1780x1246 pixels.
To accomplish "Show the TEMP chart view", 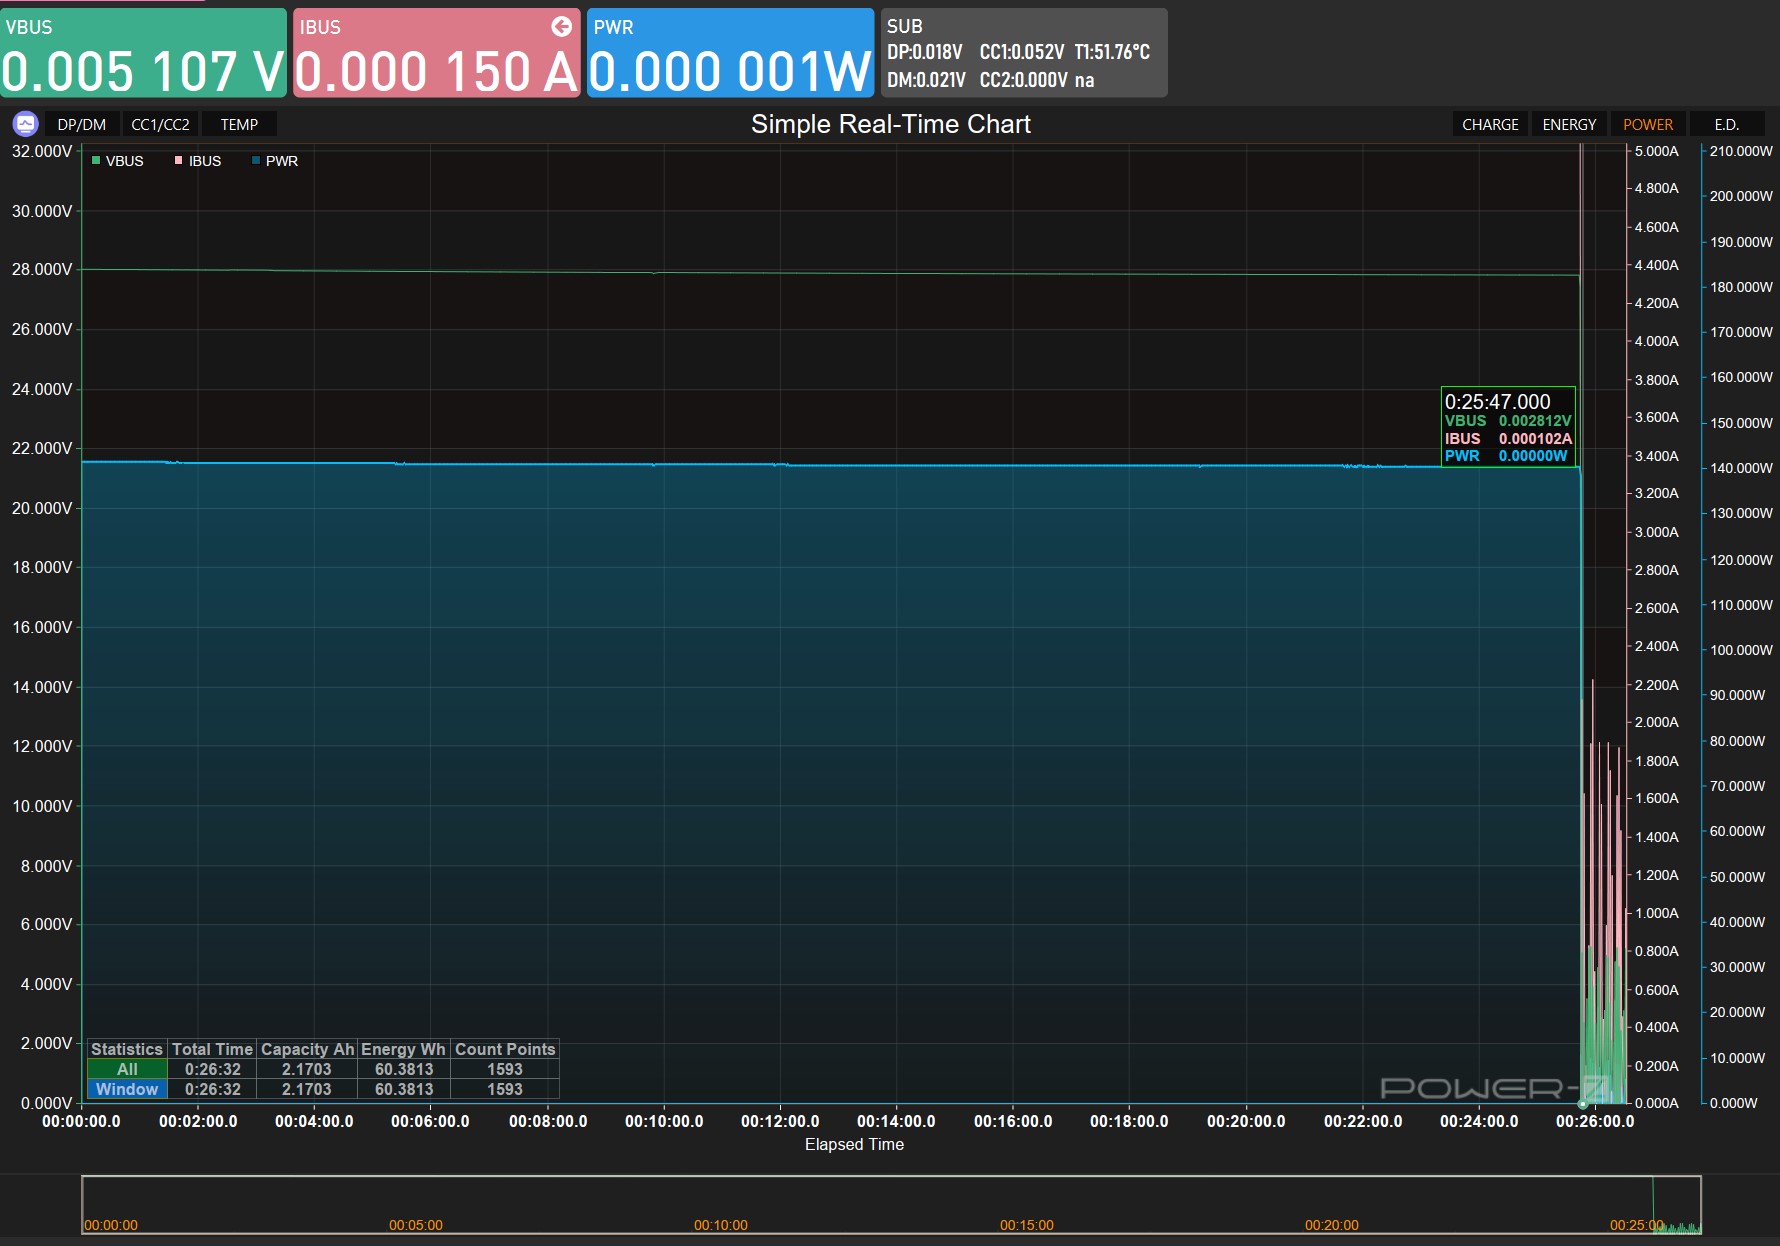I will (239, 124).
